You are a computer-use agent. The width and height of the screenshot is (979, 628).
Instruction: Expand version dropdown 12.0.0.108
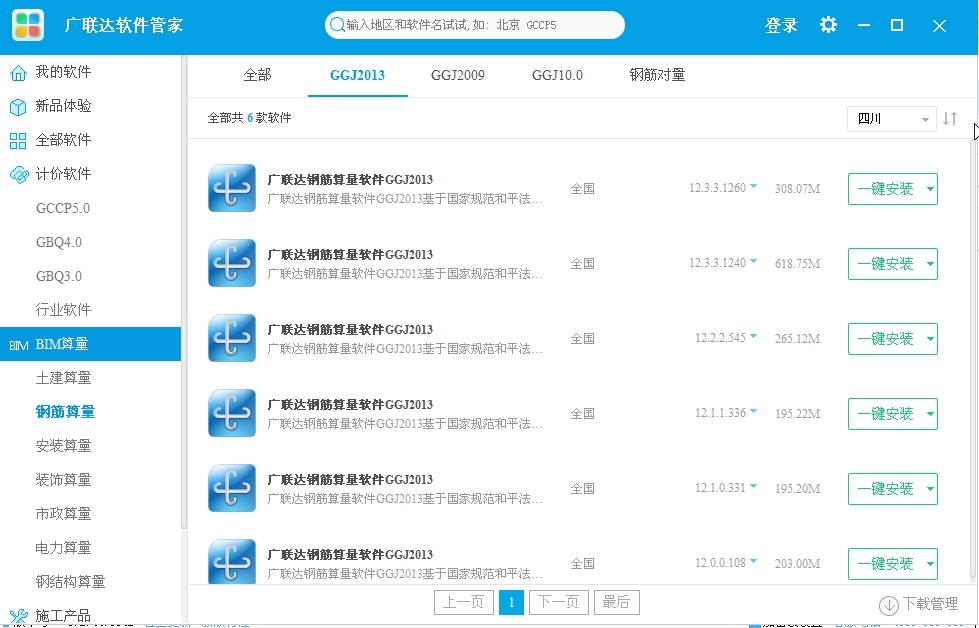click(x=754, y=561)
